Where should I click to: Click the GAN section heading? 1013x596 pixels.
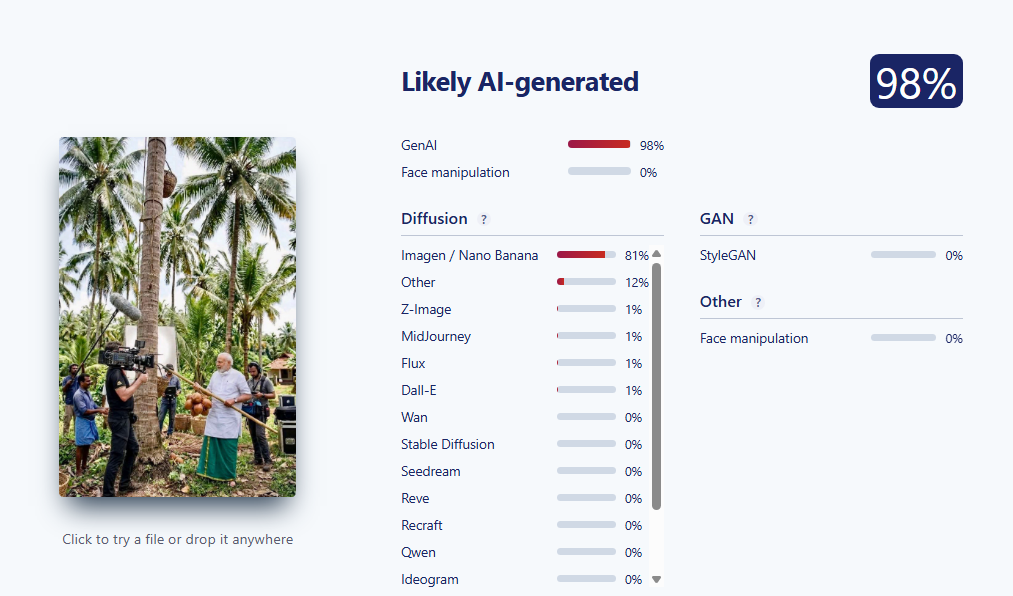click(717, 218)
